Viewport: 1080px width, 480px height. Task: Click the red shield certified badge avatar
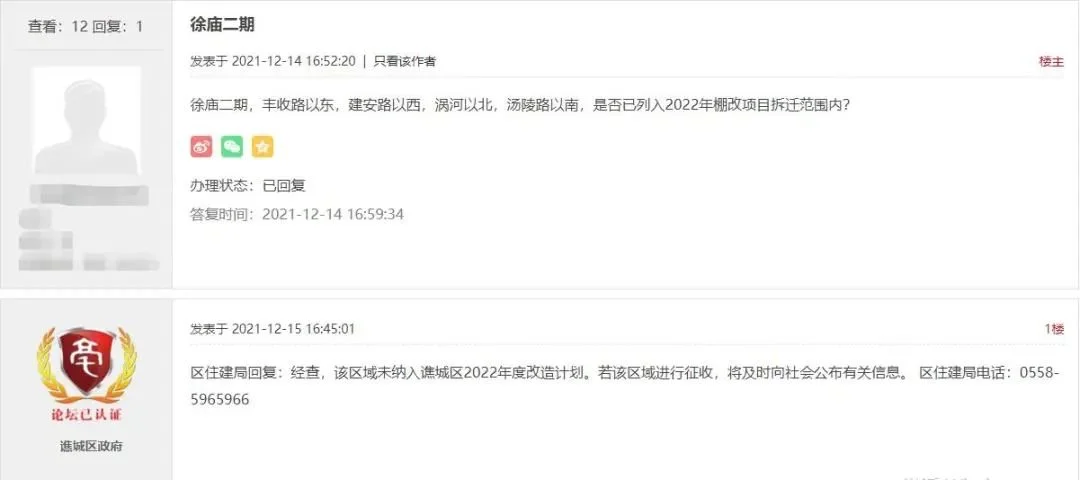[86, 365]
